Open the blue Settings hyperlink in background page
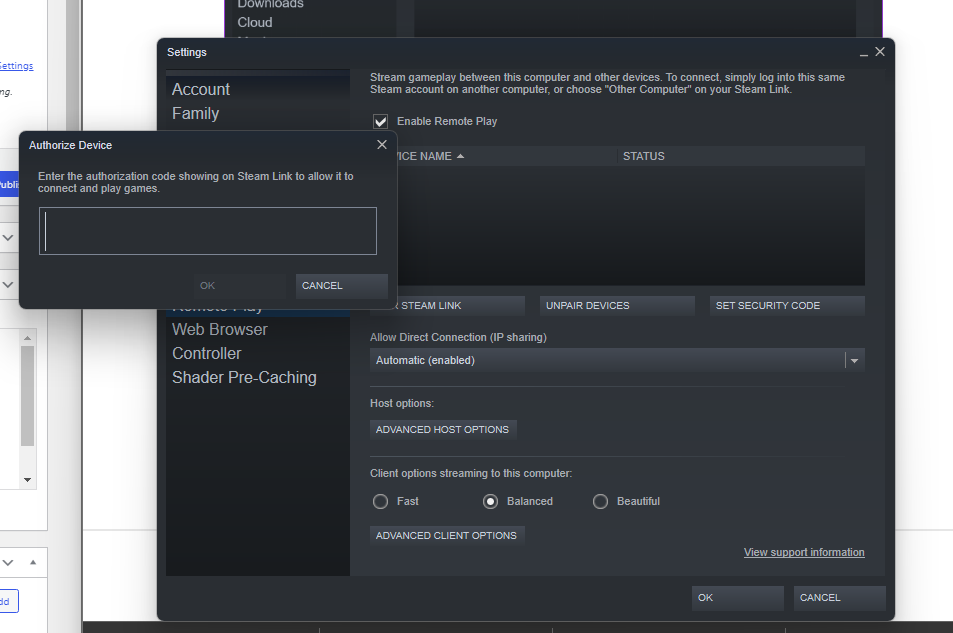The width and height of the screenshot is (953, 633). click(x=16, y=66)
